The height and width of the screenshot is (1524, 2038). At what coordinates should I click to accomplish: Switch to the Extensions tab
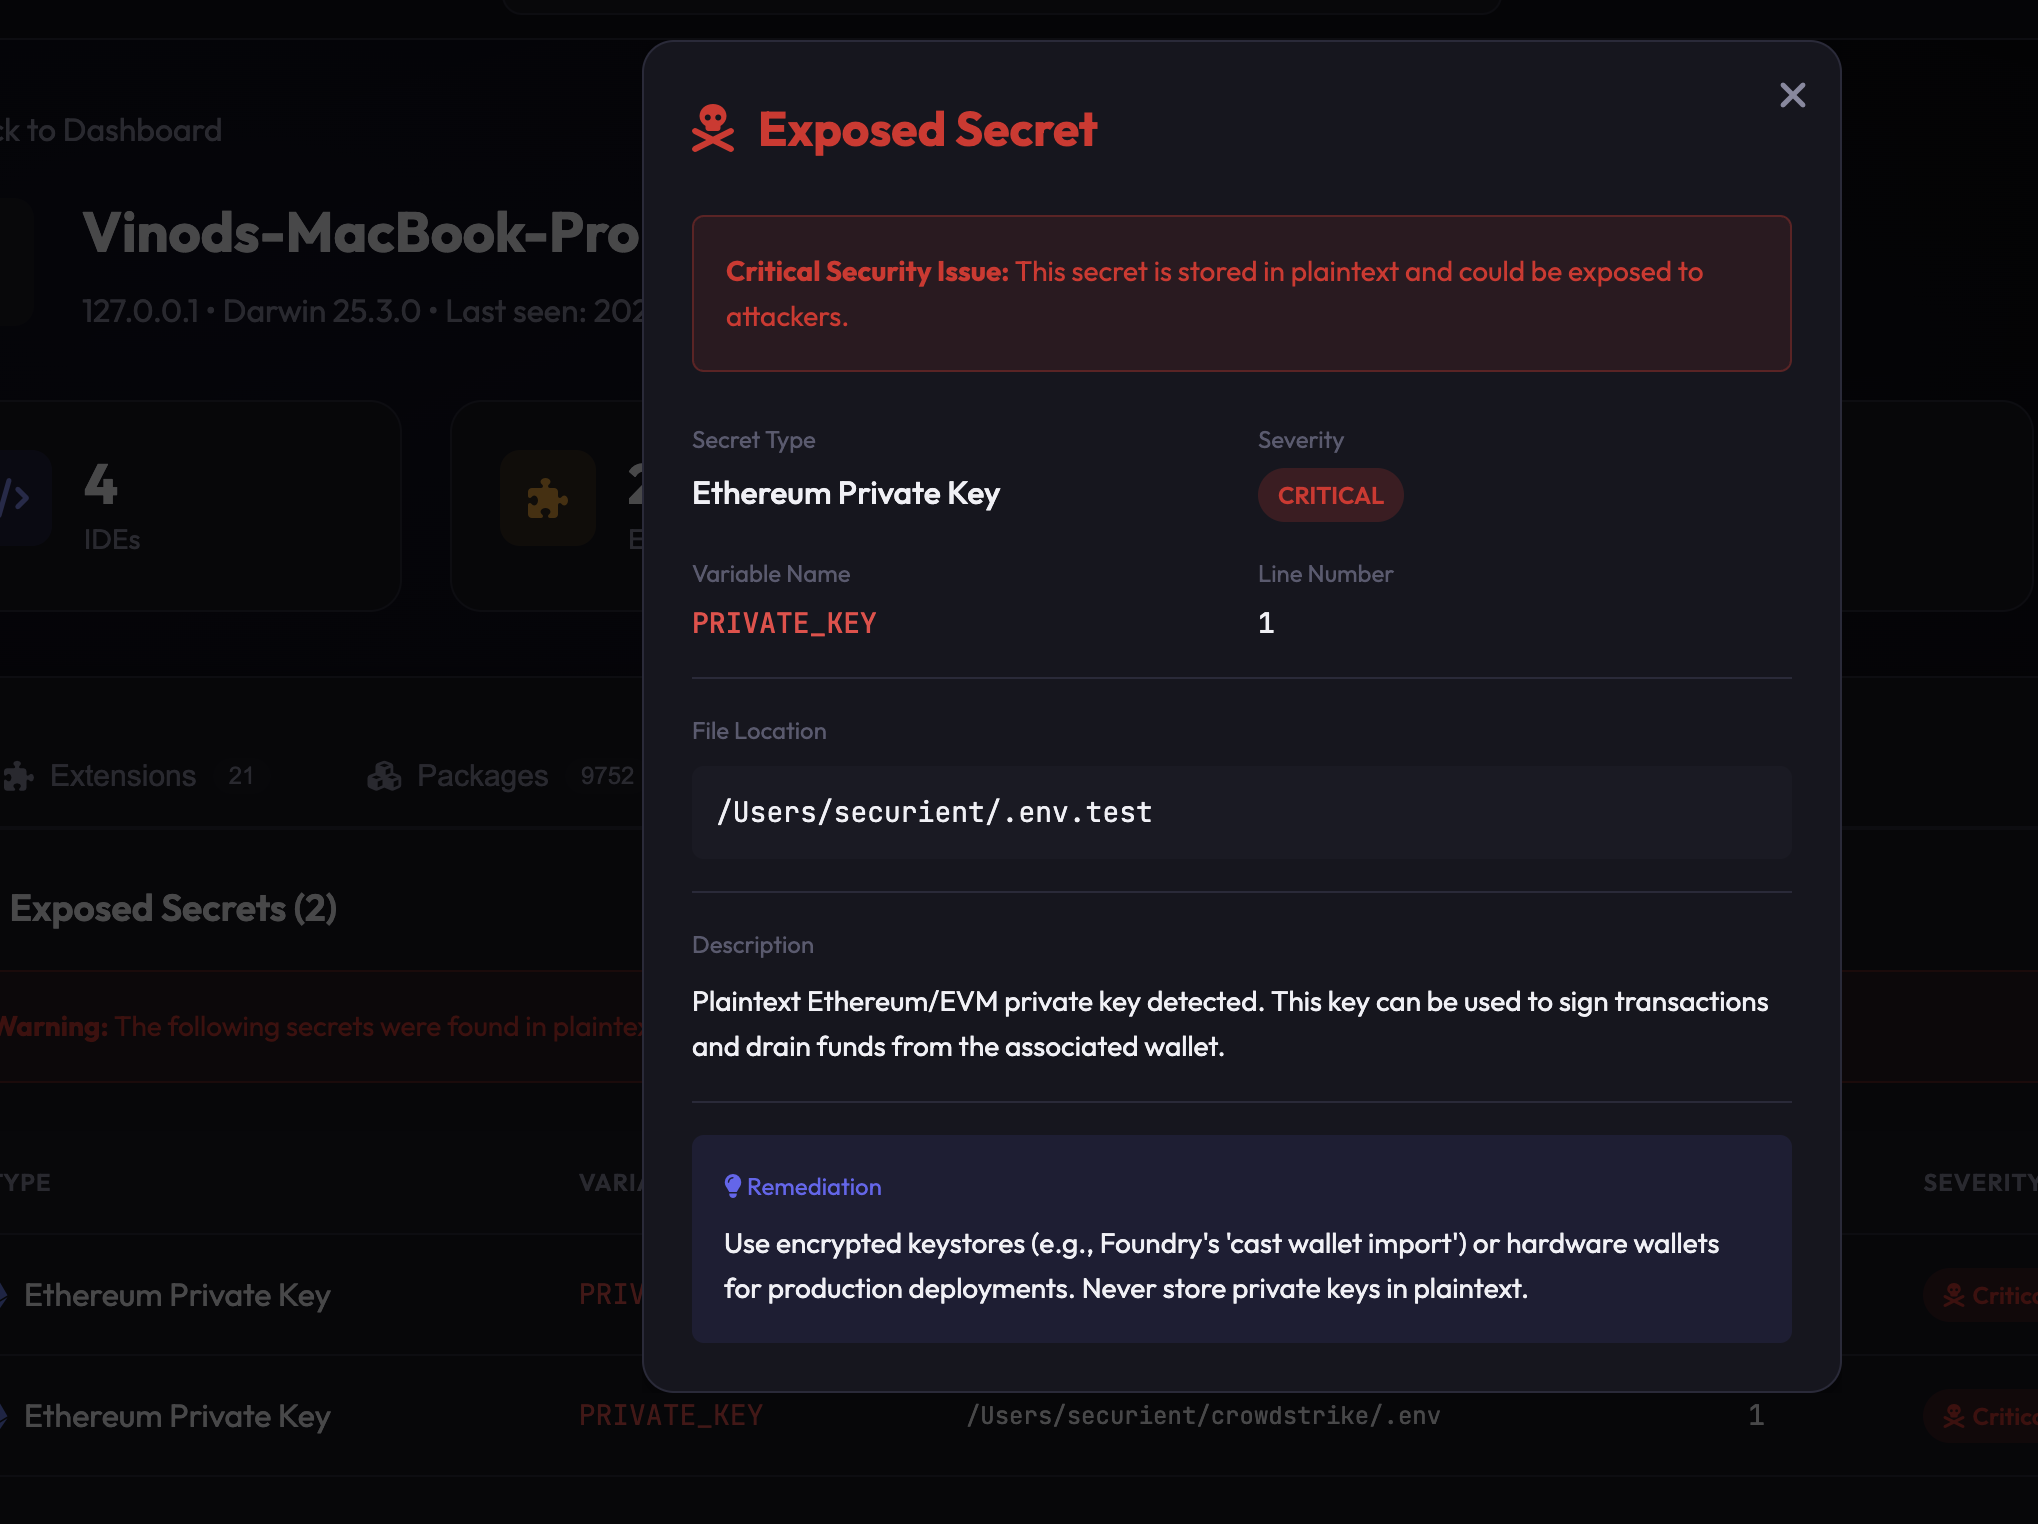(123, 776)
